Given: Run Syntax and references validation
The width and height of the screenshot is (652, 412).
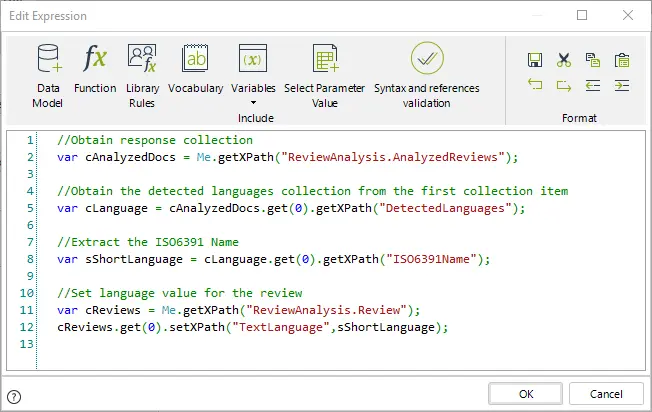Looking at the screenshot, I should pyautogui.click(x=427, y=75).
